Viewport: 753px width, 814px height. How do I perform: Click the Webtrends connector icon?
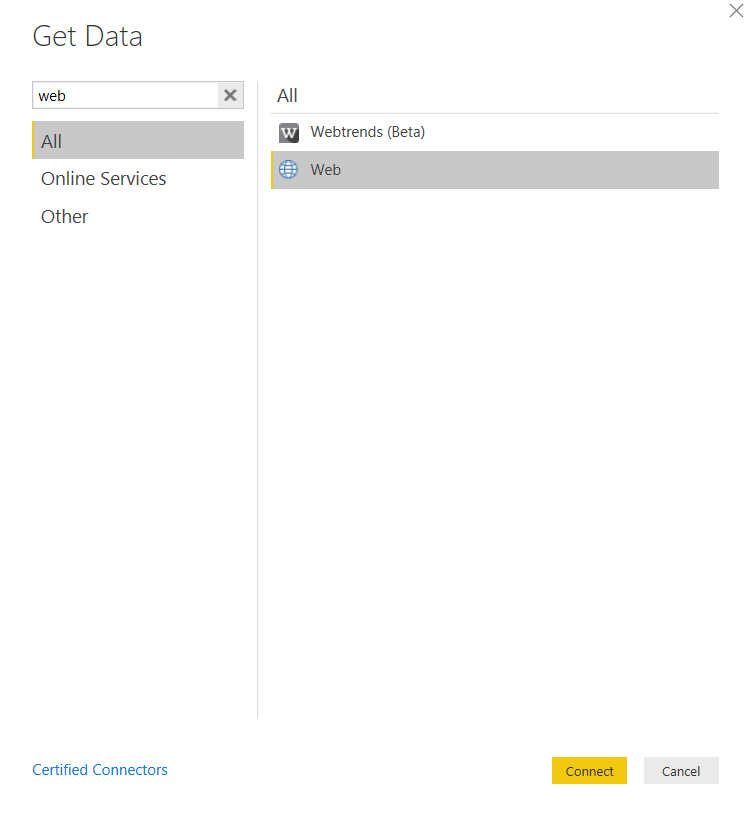pyautogui.click(x=289, y=133)
